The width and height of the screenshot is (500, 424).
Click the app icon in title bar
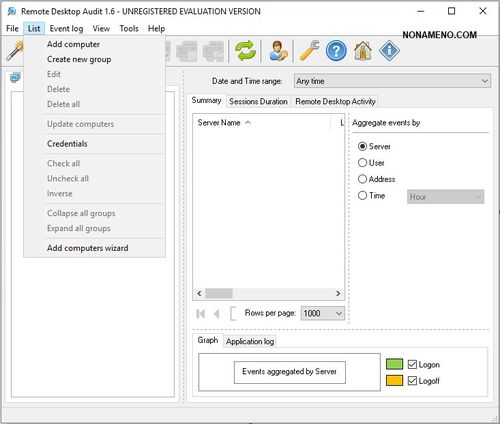[12, 11]
